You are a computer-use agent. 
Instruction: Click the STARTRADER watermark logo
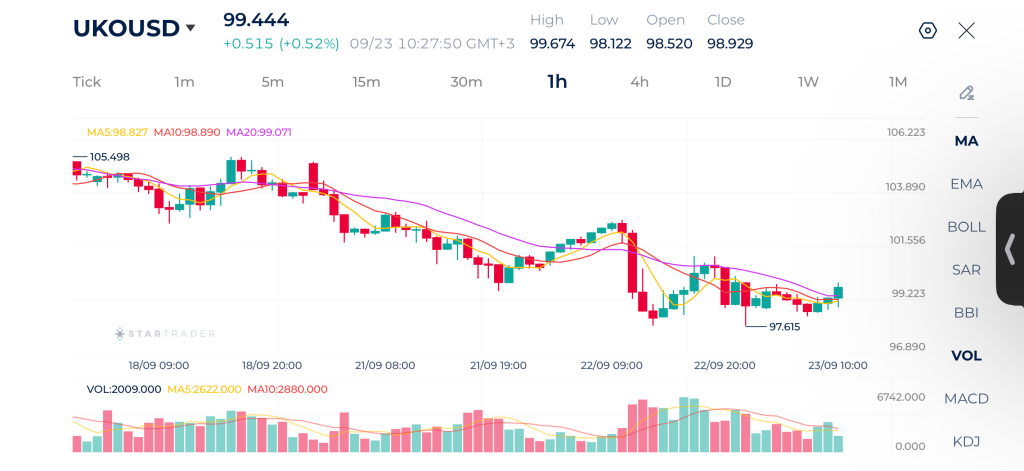(165, 334)
